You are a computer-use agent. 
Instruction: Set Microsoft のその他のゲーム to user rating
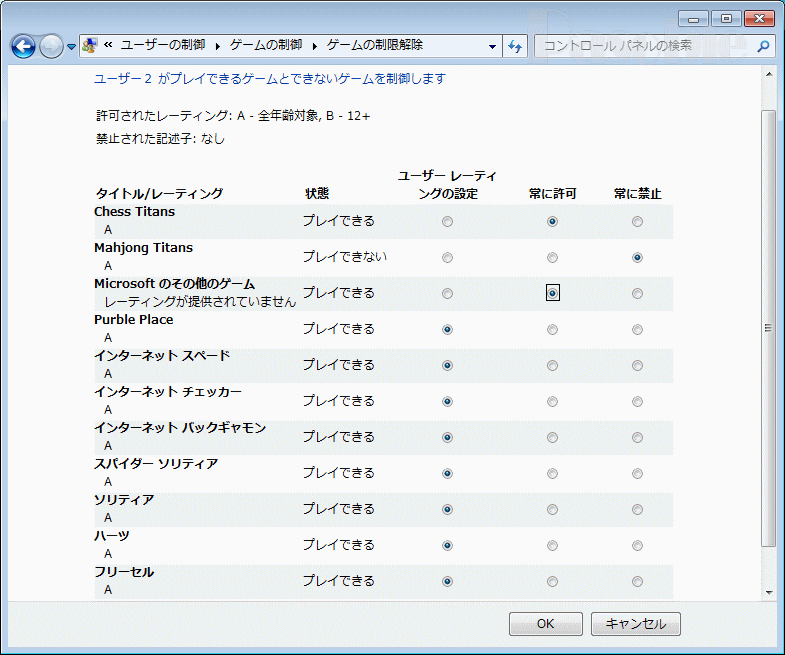coord(448,293)
